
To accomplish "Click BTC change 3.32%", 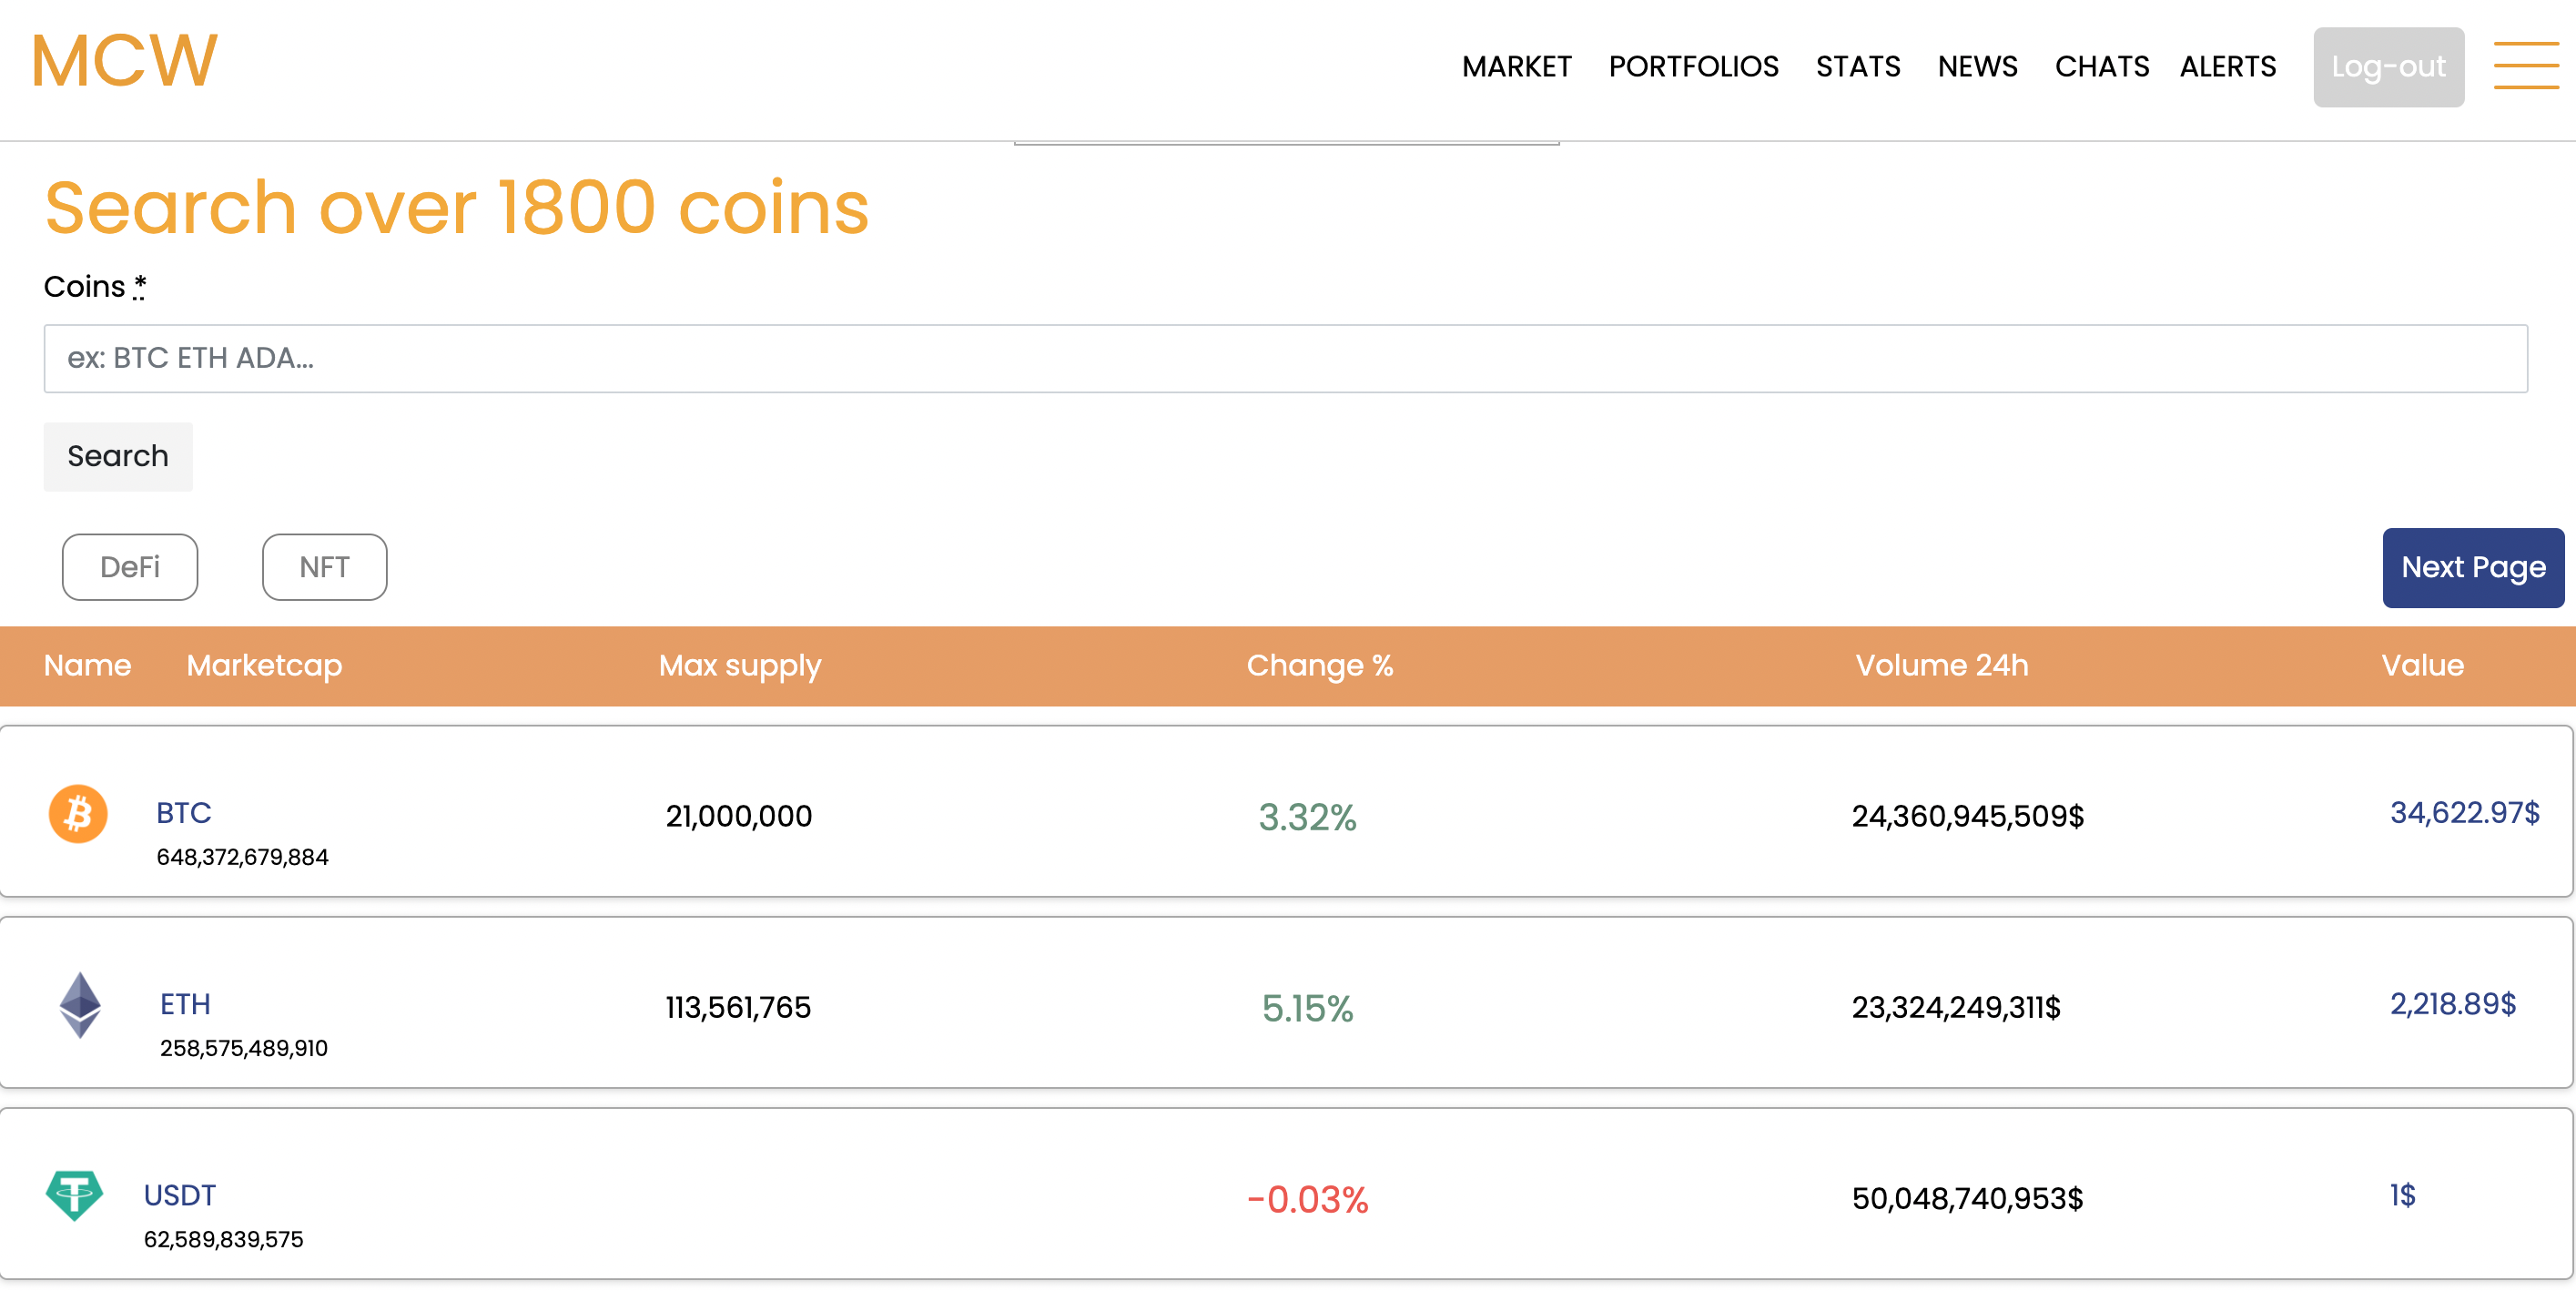I will pyautogui.click(x=1307, y=817).
